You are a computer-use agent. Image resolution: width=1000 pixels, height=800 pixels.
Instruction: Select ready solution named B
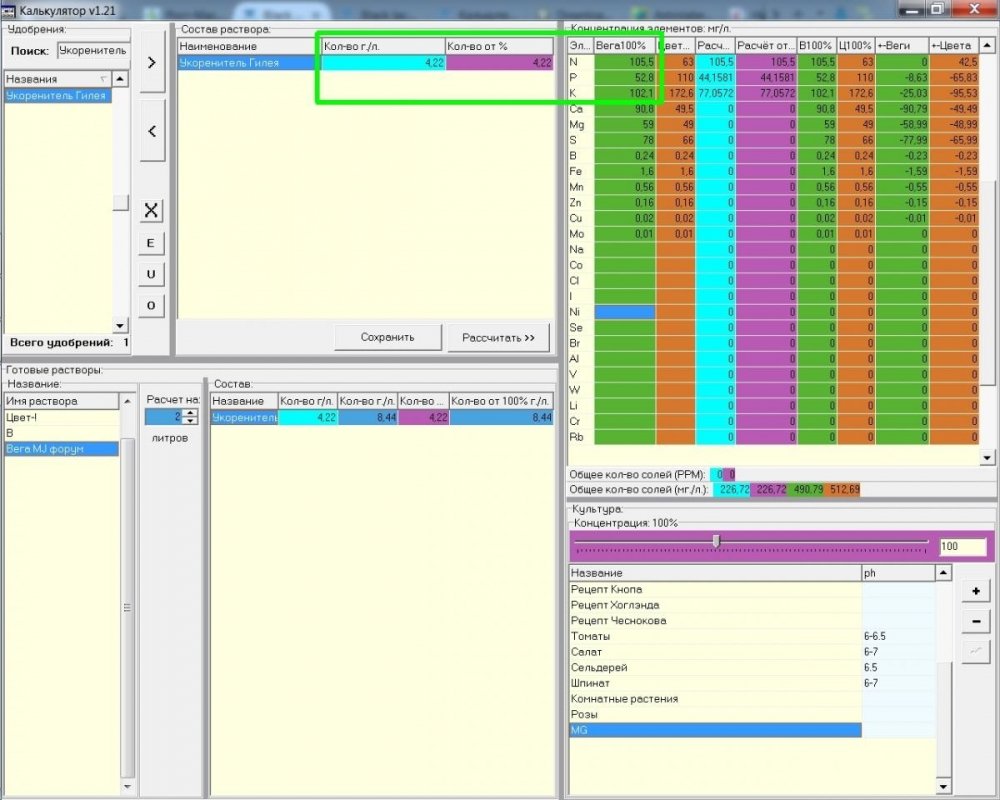click(61, 433)
